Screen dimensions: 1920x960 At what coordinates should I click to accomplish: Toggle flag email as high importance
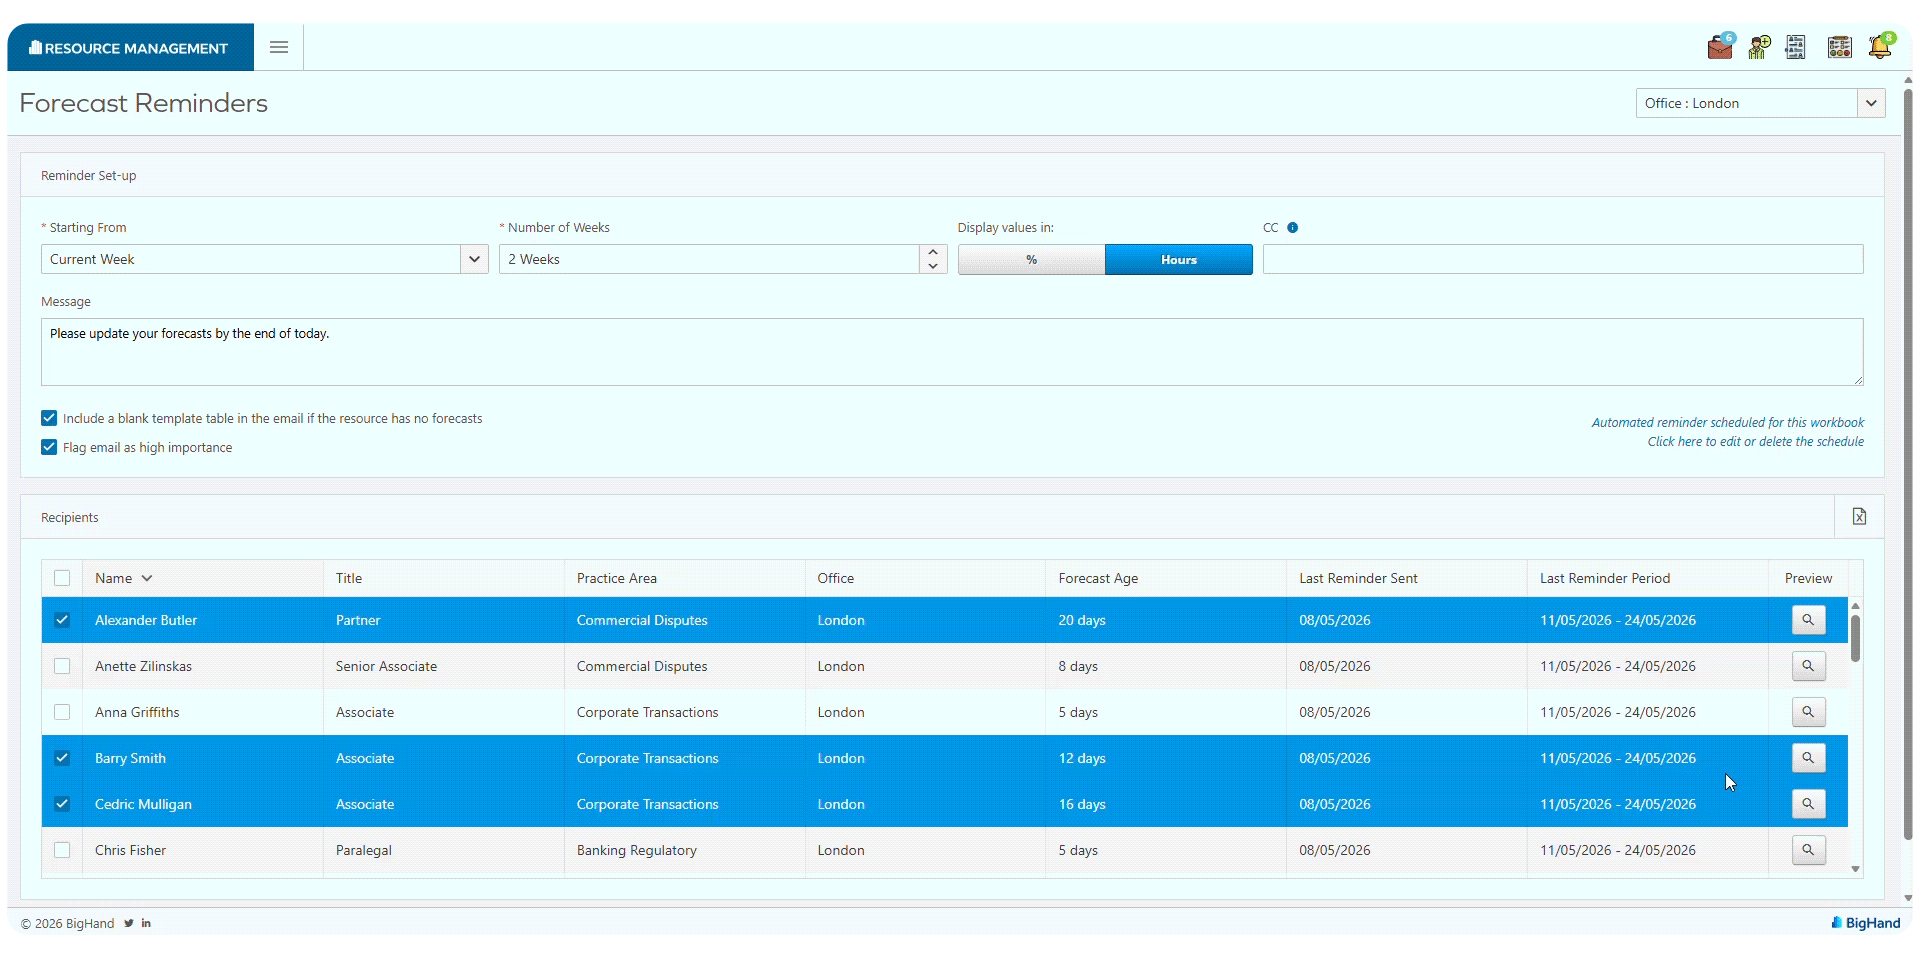[x=49, y=447]
